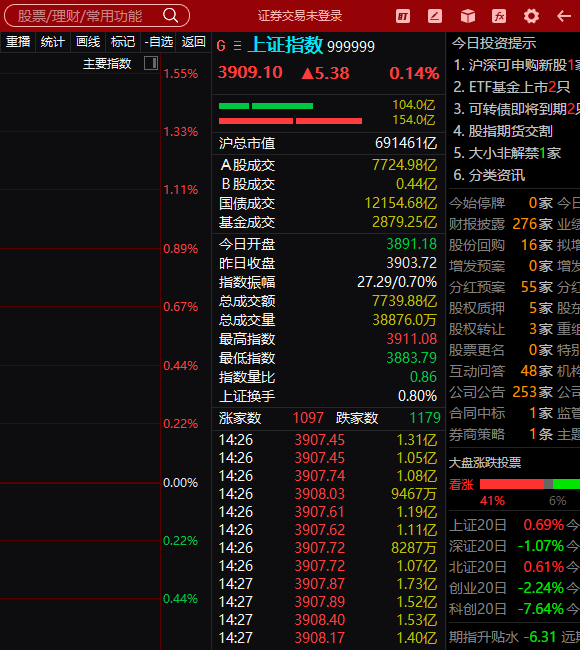Click the 看涨 red vote bar
The width and height of the screenshot is (580, 650).
tap(512, 484)
